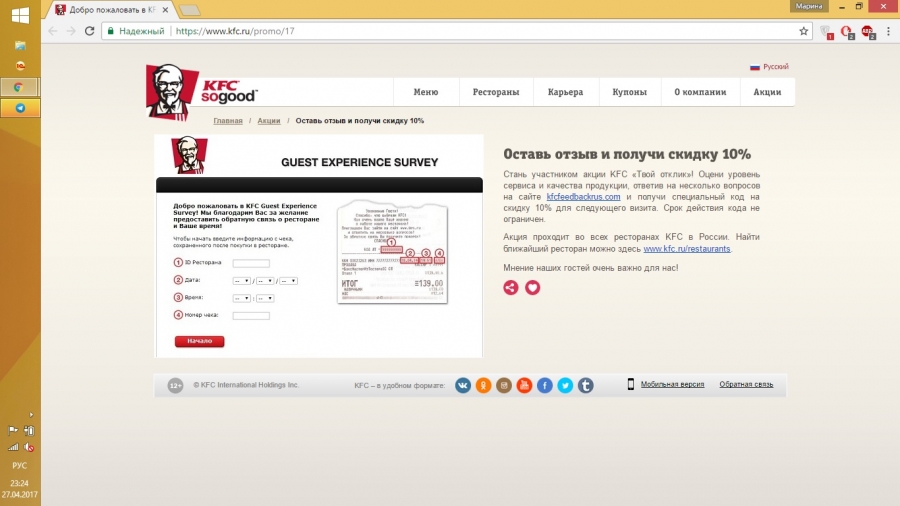This screenshot has width=900, height=506.
Task: Follow the kfcfeedbackrus.com link
Action: tap(583, 197)
